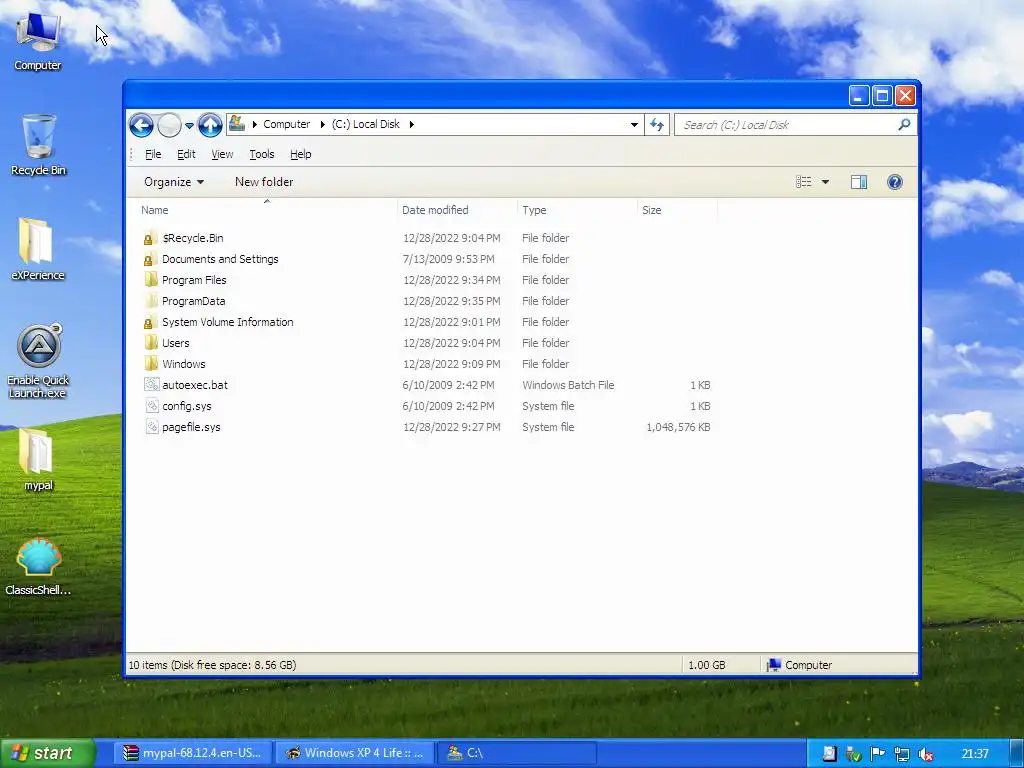Open the recent pages dropdown arrow
The width and height of the screenshot is (1024, 768).
coord(189,125)
